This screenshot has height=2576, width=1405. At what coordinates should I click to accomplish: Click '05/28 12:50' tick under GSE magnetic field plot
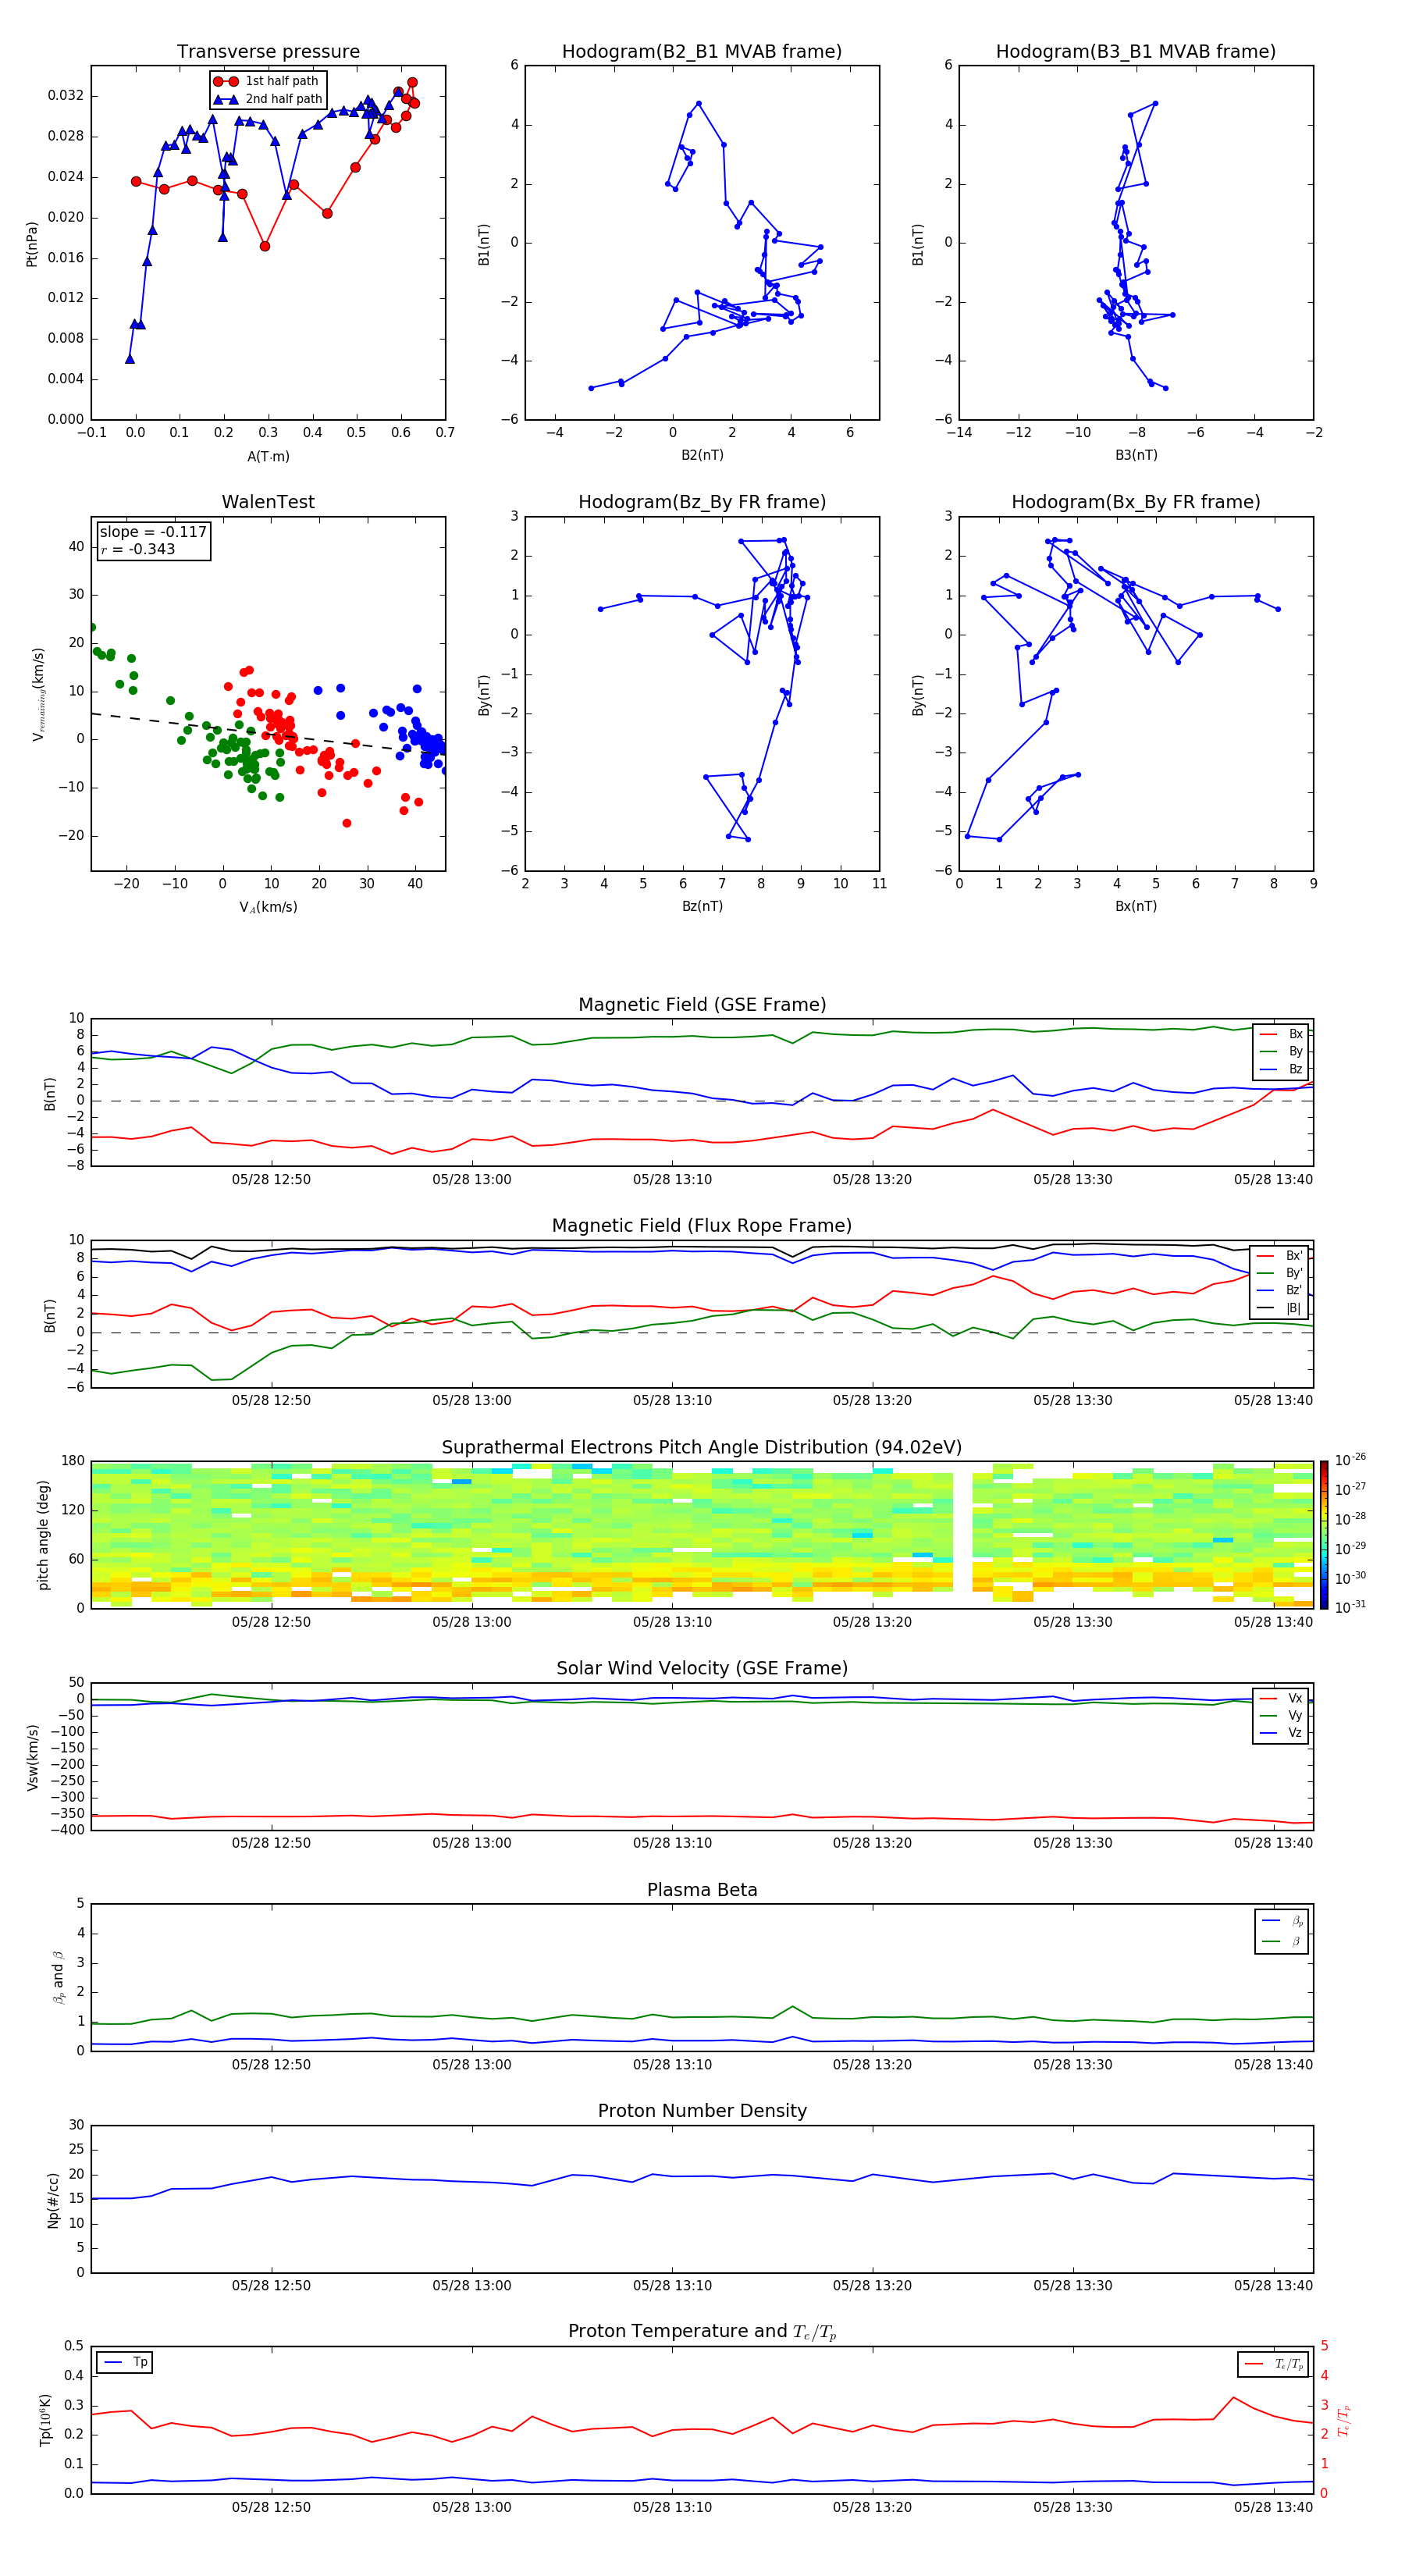(271, 1179)
